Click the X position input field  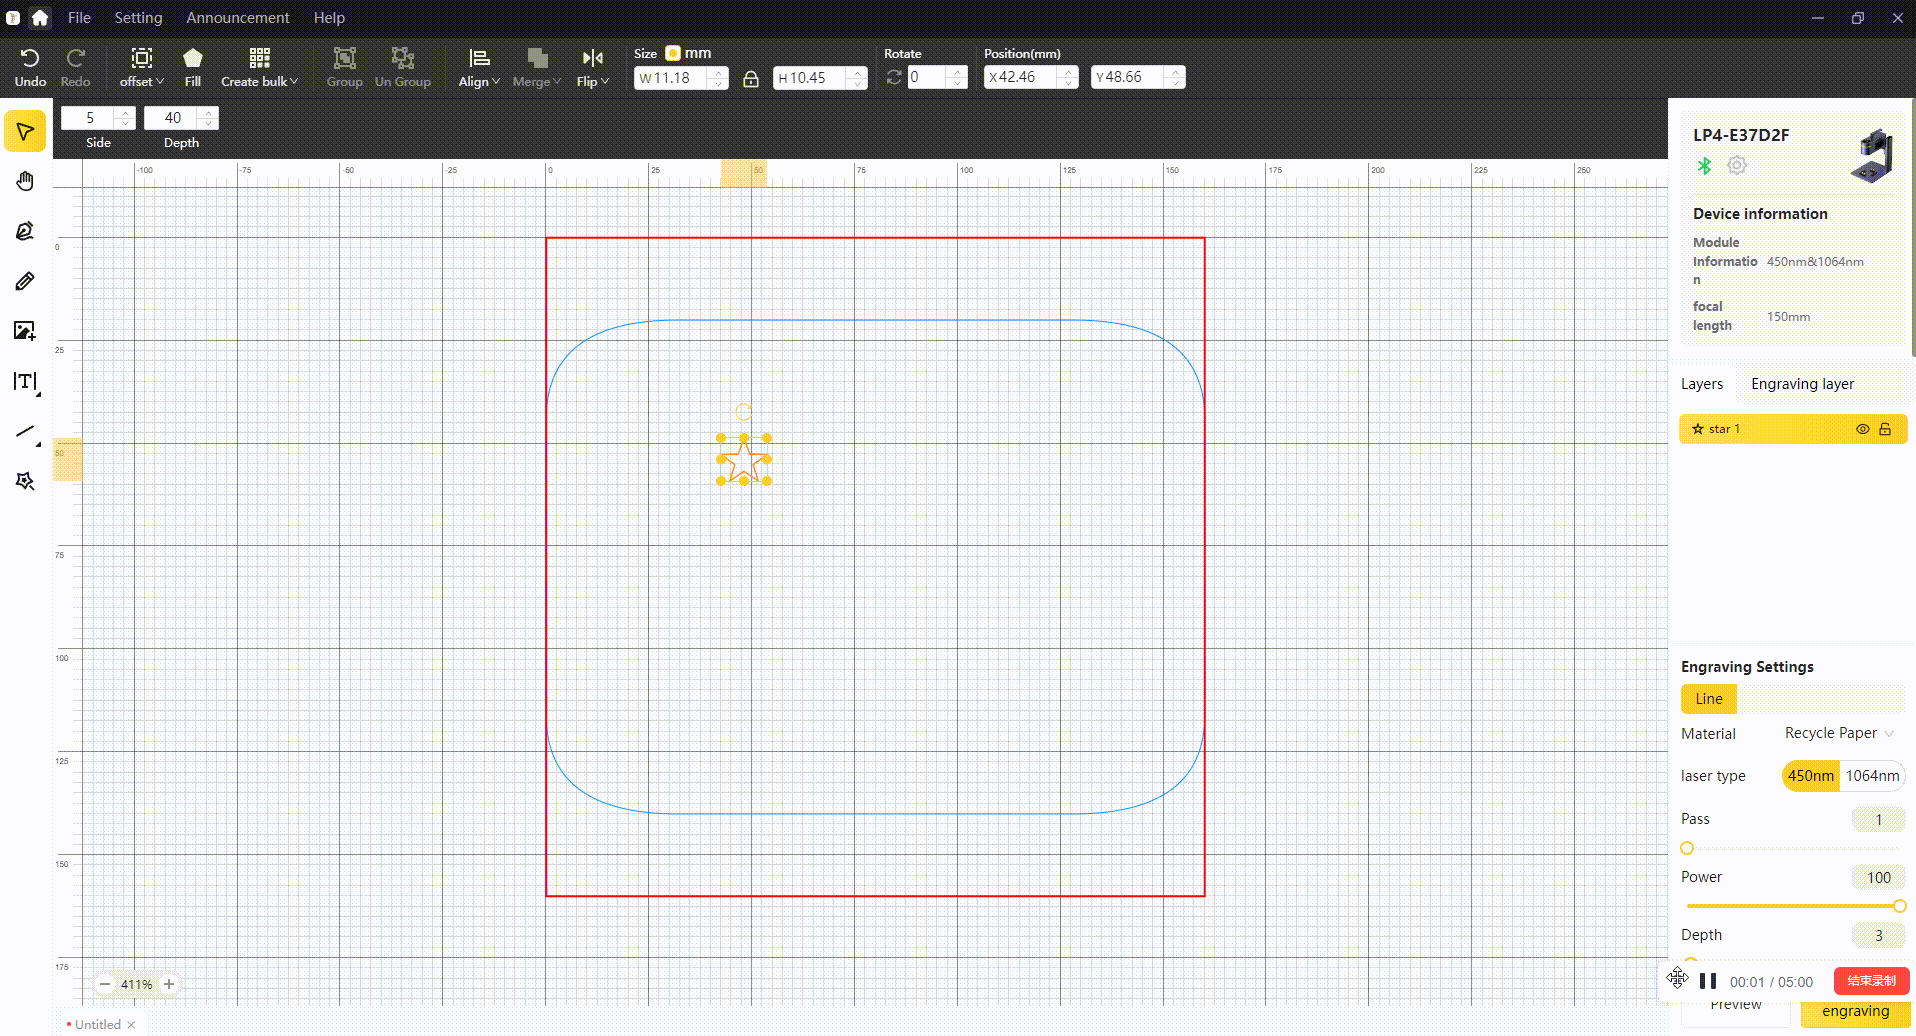tap(1031, 77)
